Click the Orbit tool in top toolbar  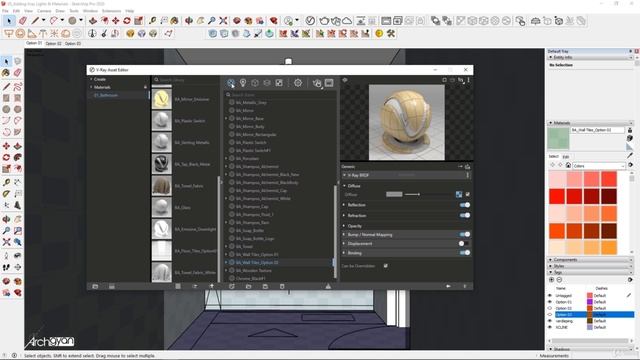(189, 20)
